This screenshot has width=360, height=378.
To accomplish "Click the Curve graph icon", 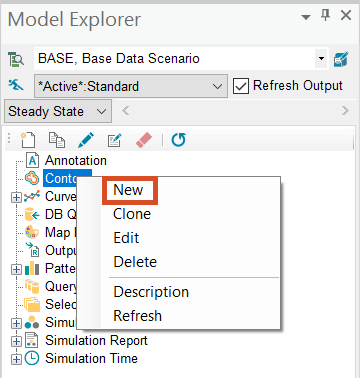I will (32, 196).
